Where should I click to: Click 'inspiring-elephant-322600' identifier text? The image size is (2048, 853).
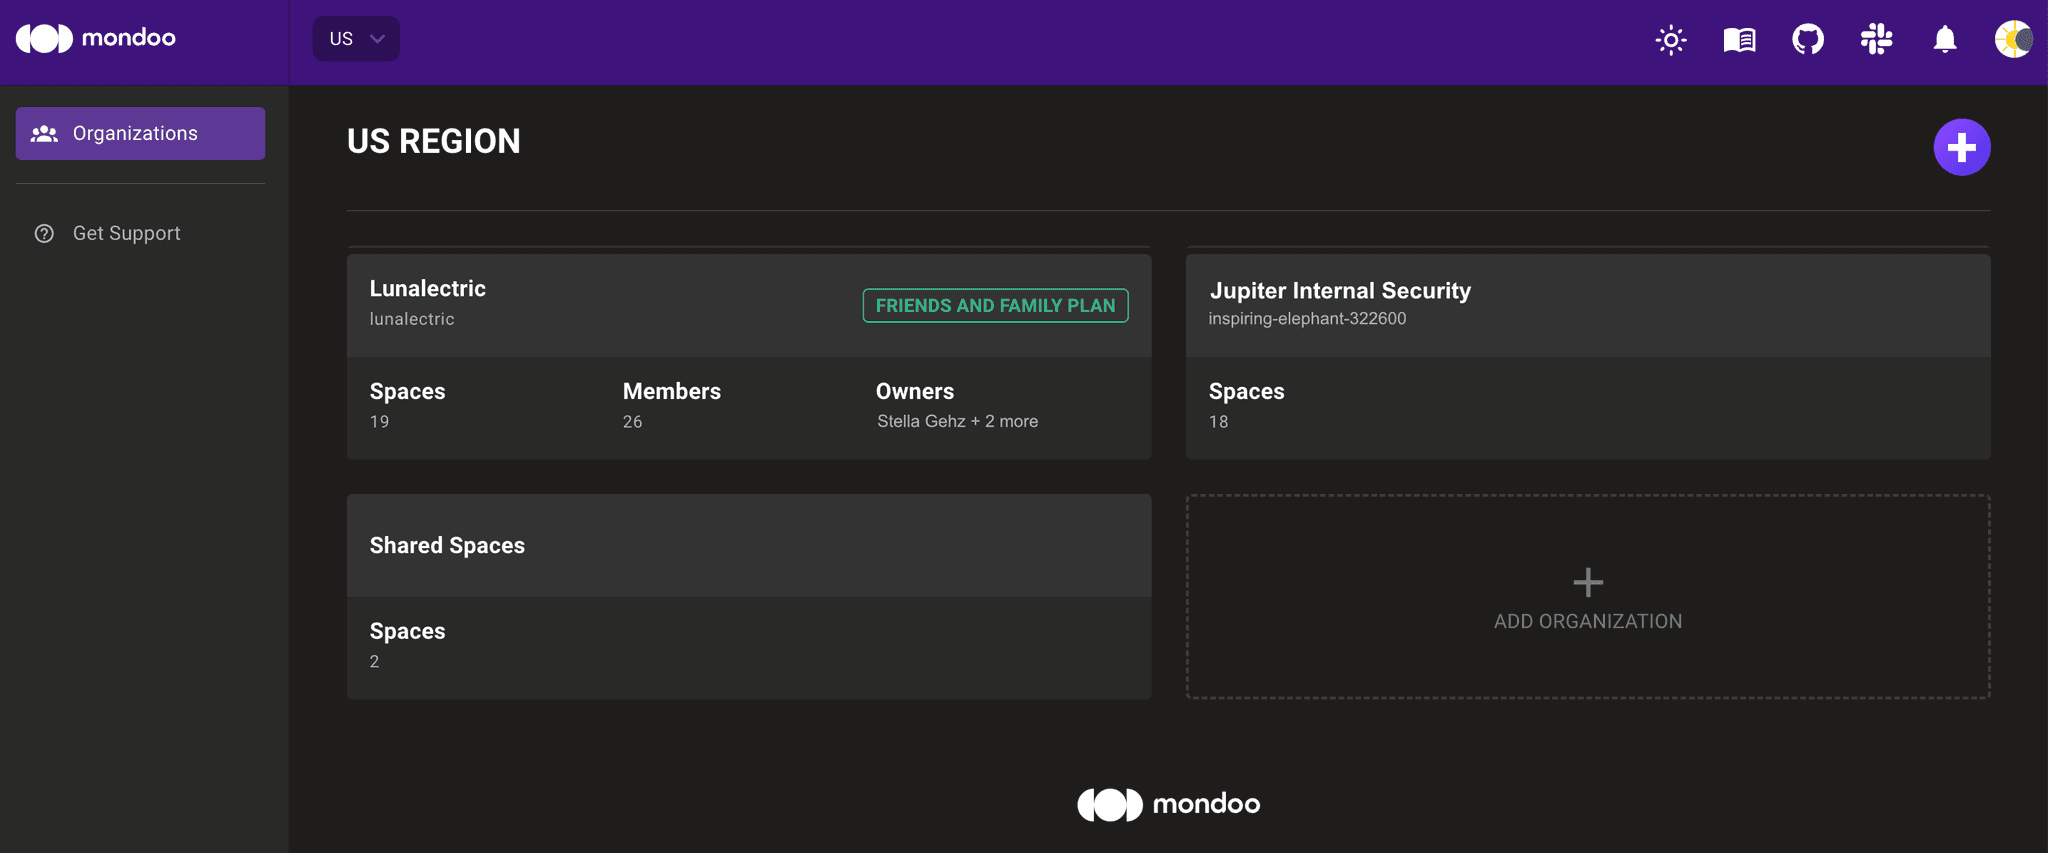[x=1307, y=319]
